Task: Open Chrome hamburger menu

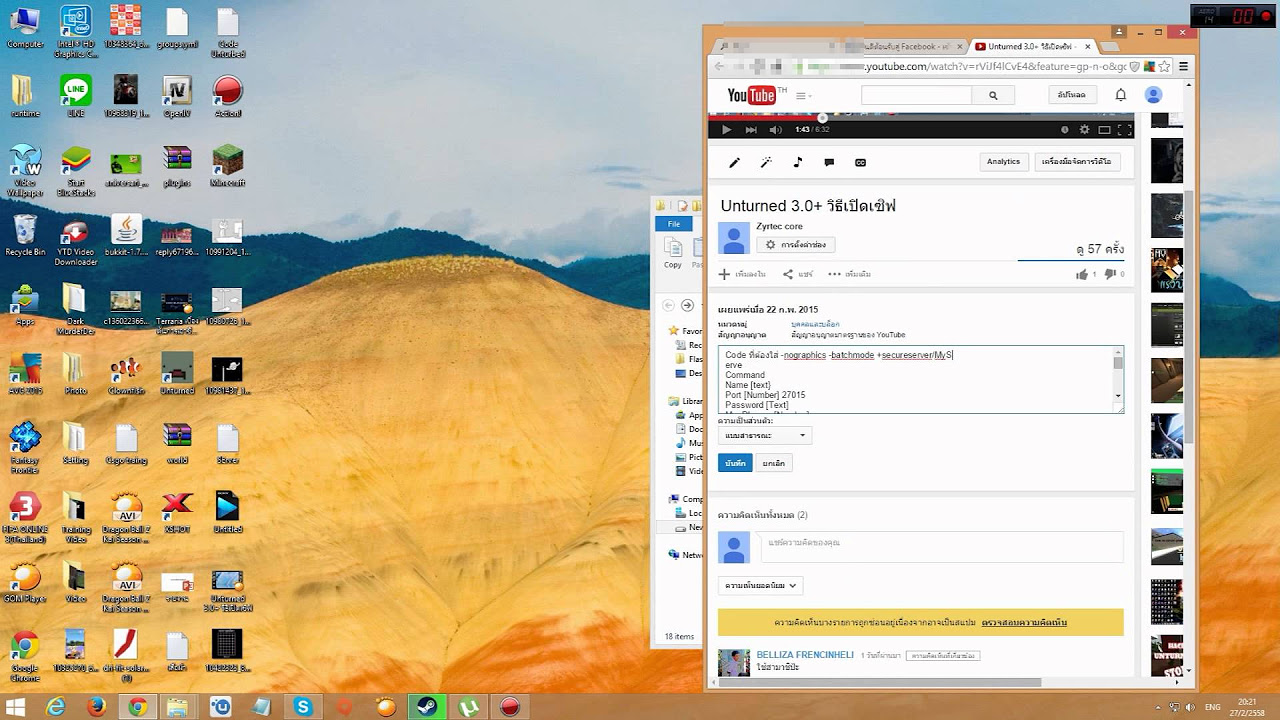Action: pyautogui.click(x=1183, y=66)
